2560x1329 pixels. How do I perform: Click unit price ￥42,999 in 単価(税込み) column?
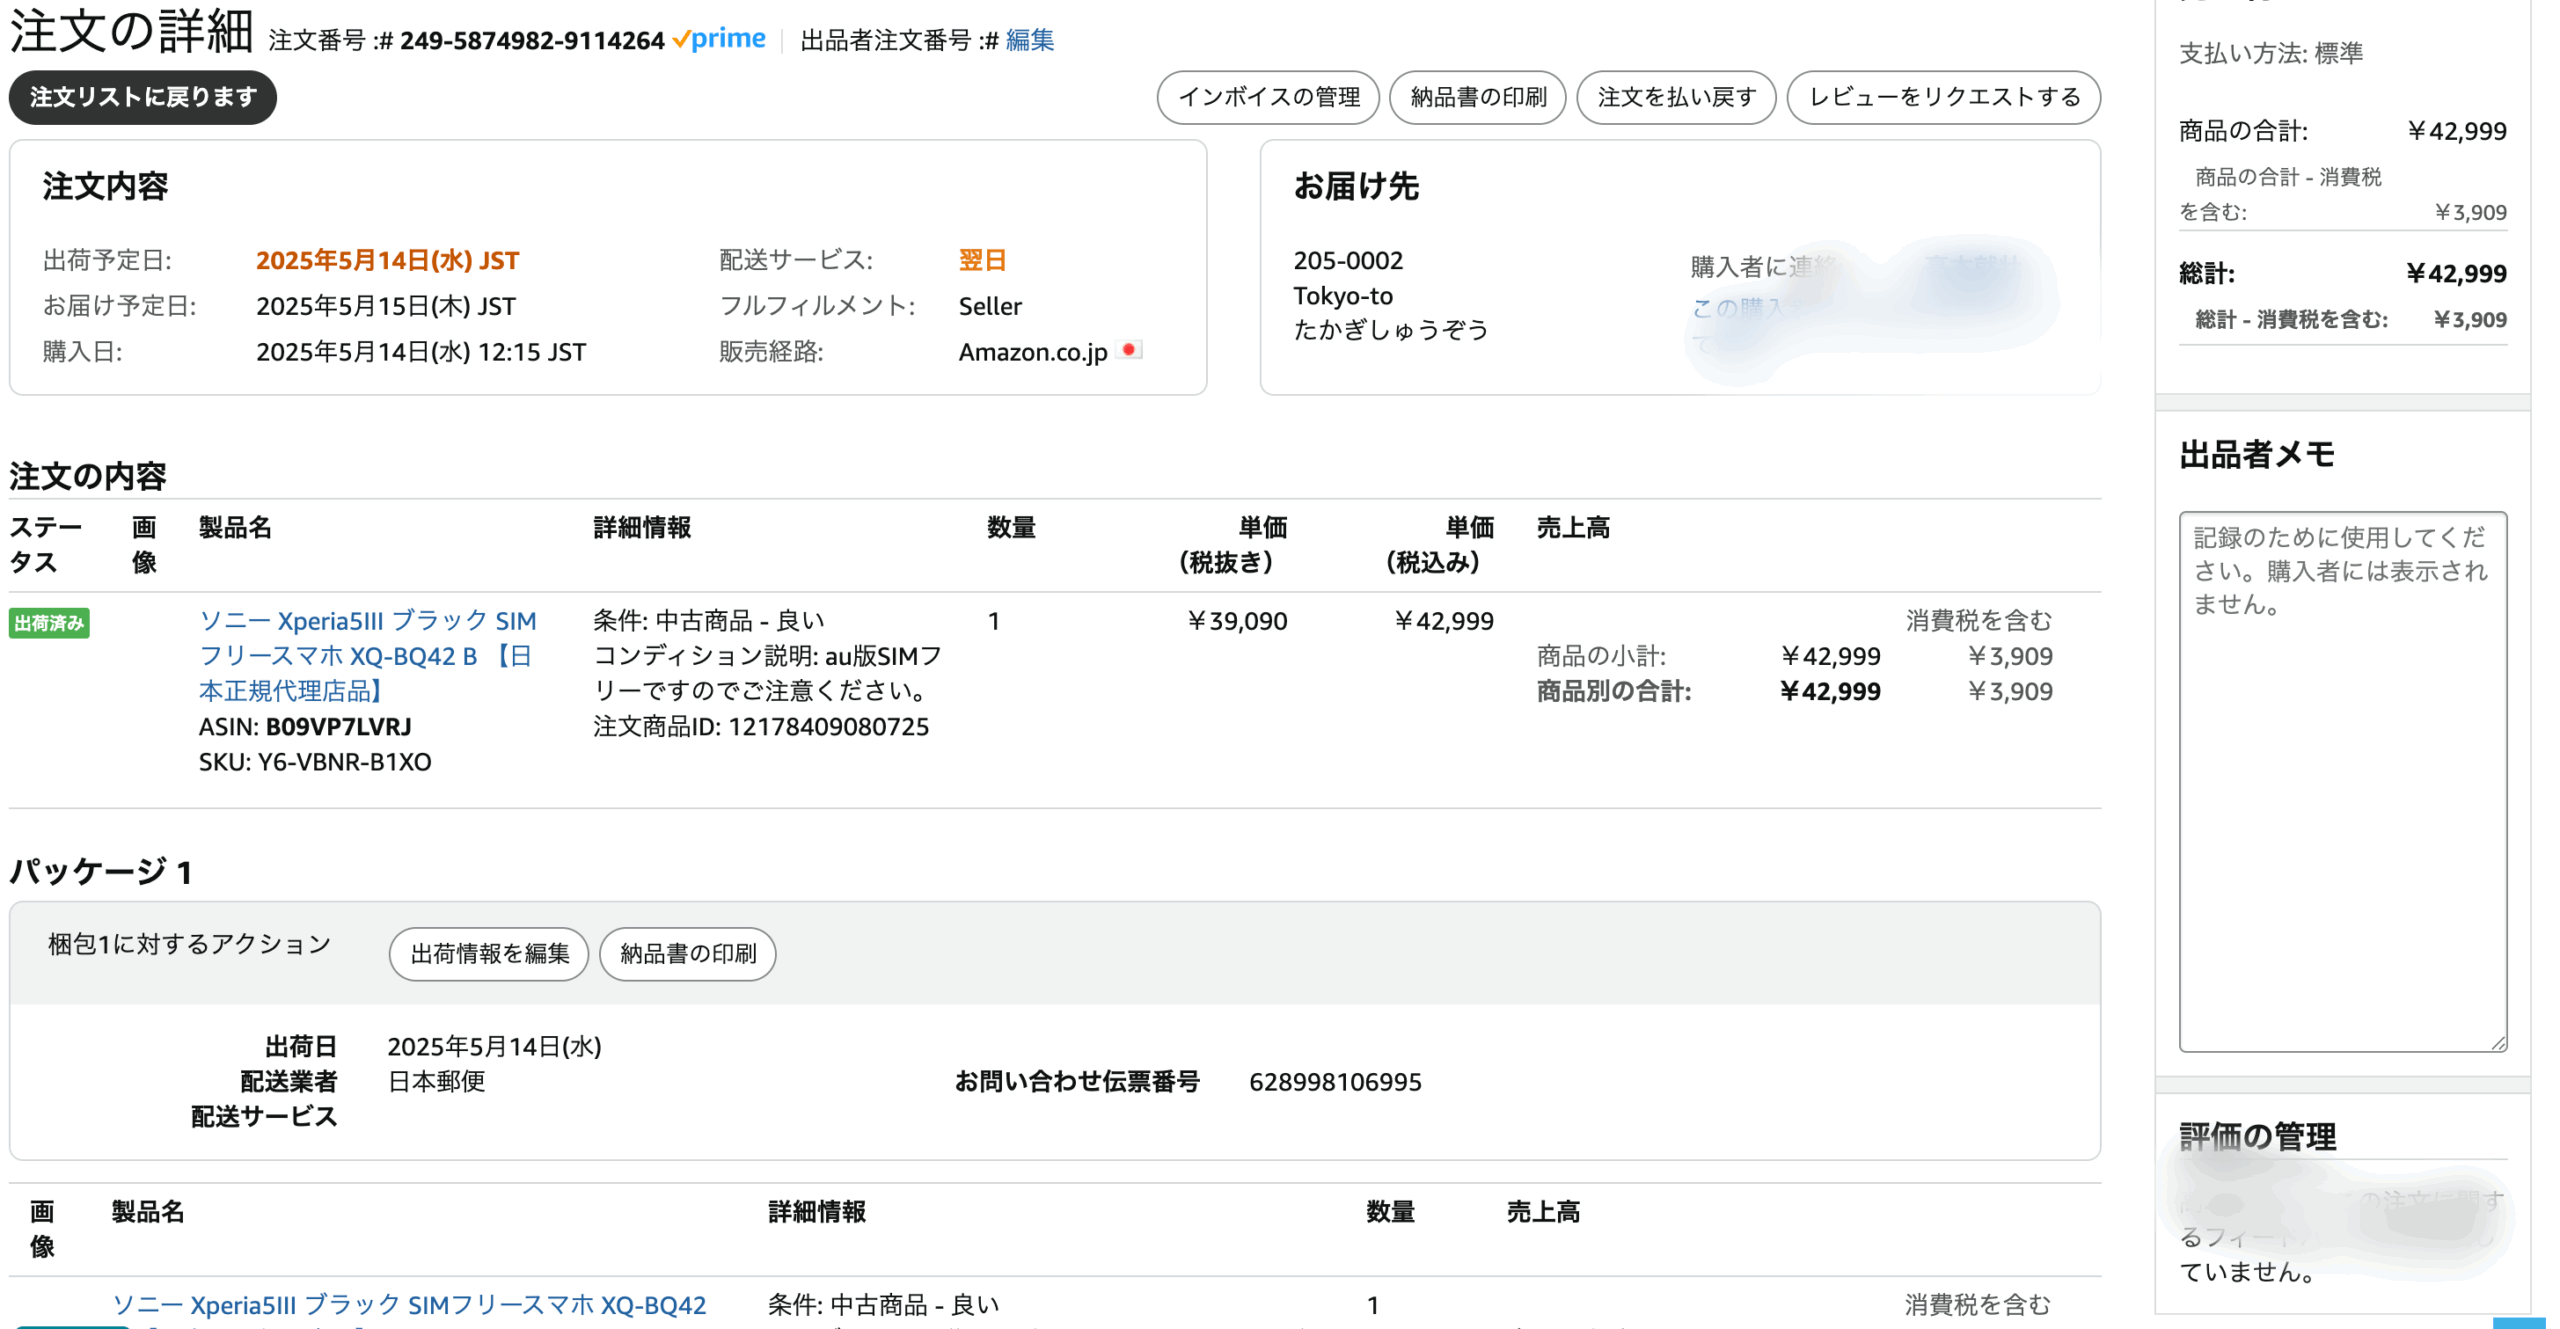[1443, 621]
